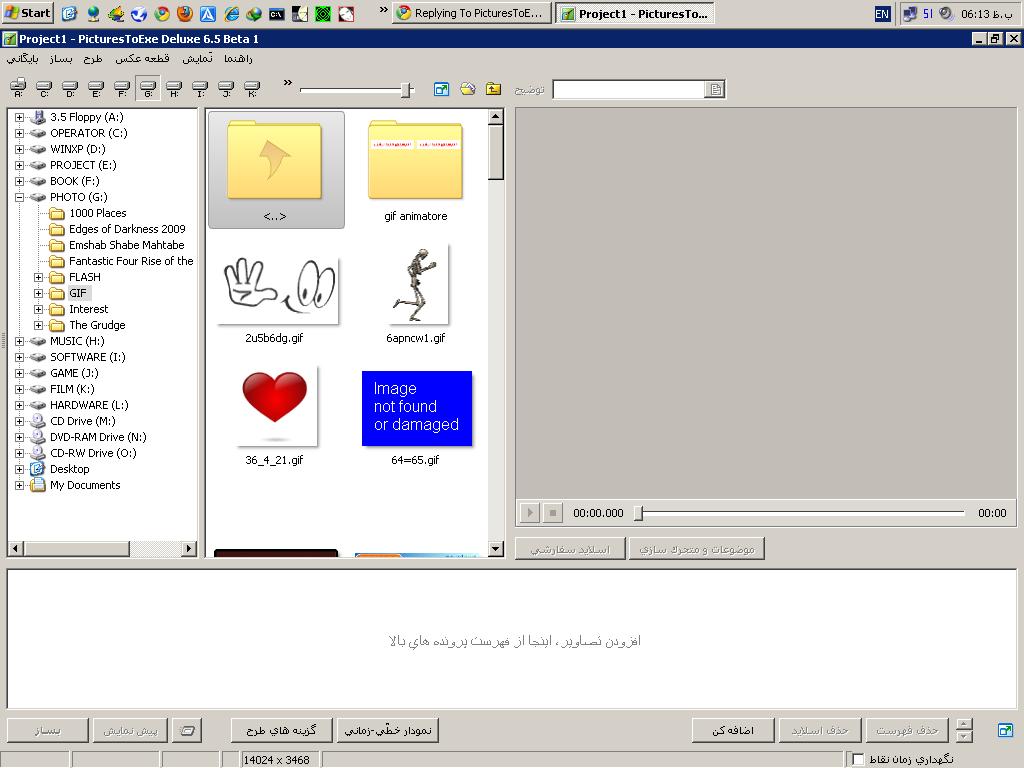Switch to the H: drive icon
The image size is (1024, 768).
tap(174, 89)
